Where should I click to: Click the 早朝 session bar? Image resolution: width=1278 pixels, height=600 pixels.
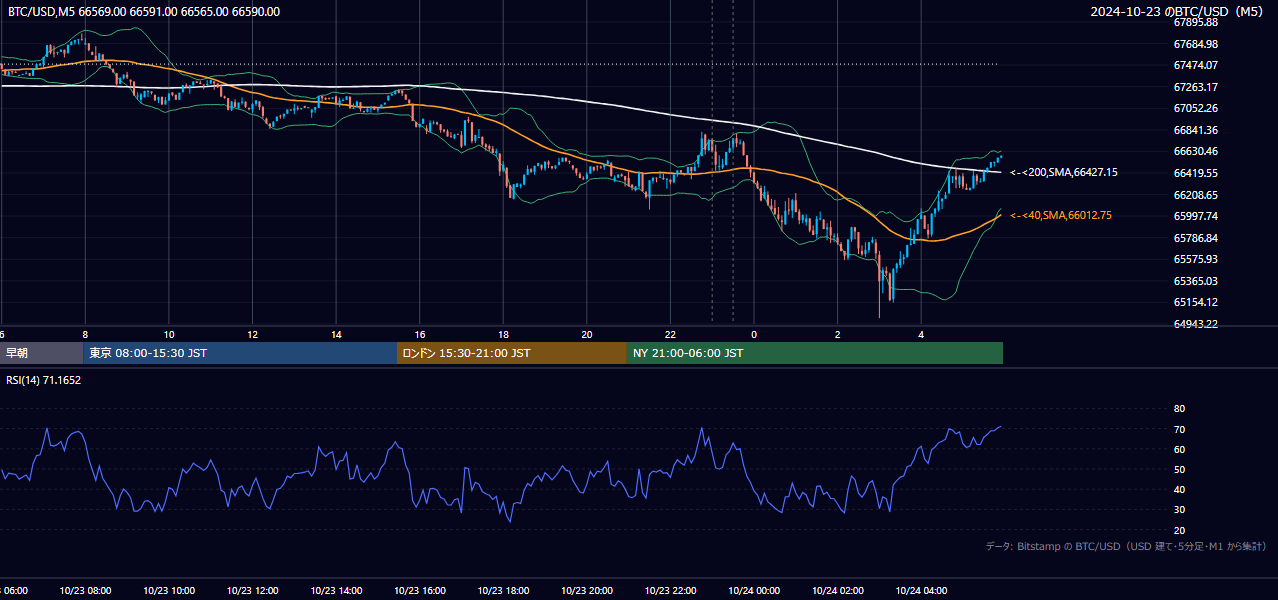point(41,353)
